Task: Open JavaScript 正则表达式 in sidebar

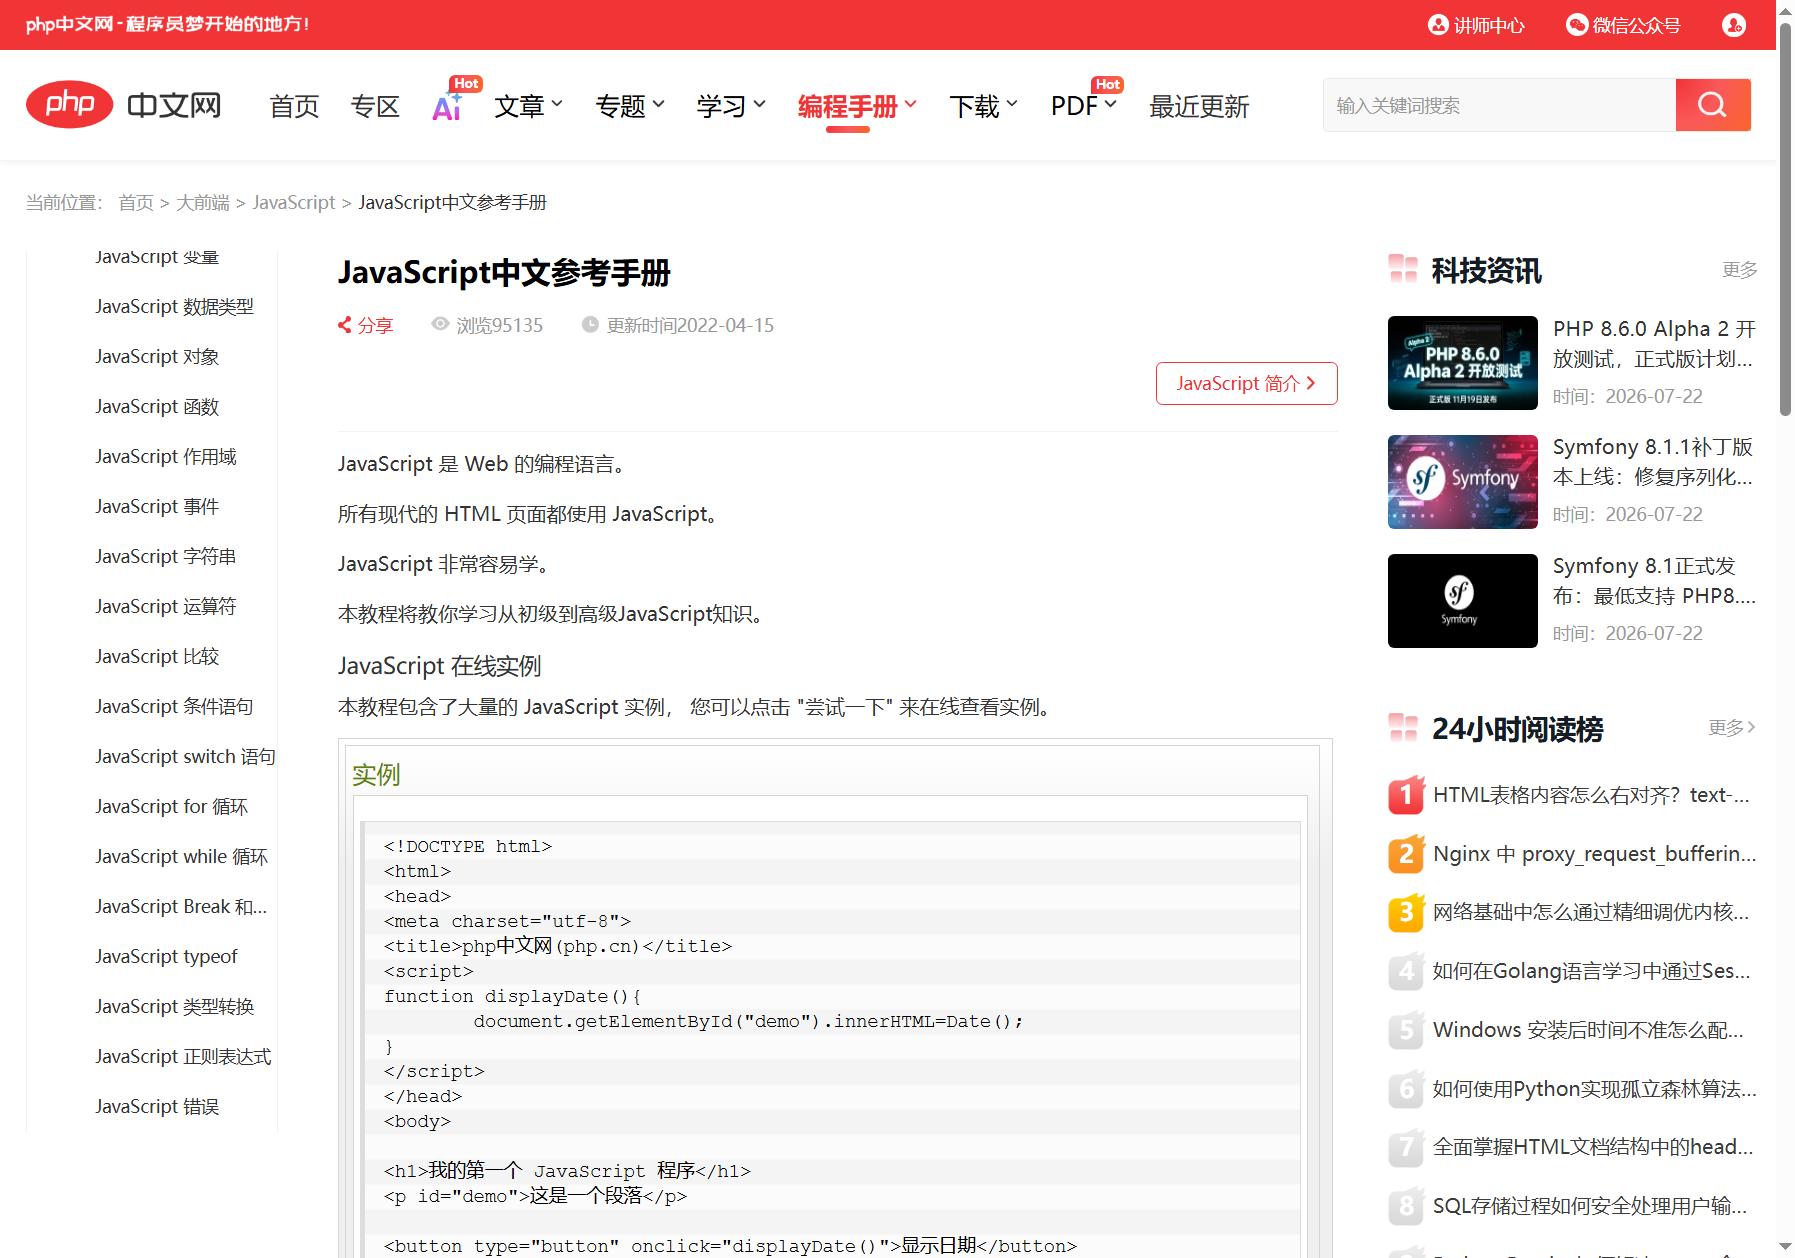Action: 183,1057
